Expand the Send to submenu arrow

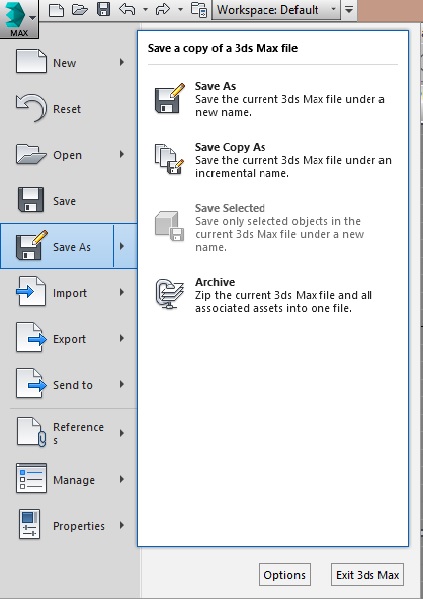point(122,384)
